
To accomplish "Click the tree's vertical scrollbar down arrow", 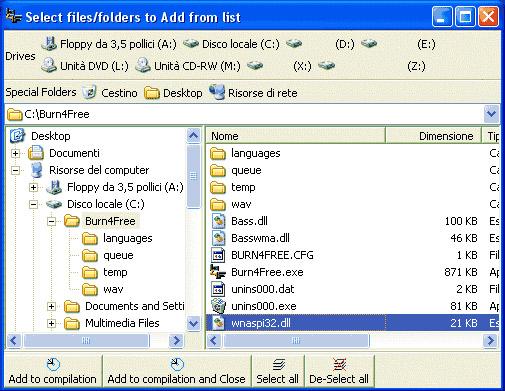I will coord(194,323).
